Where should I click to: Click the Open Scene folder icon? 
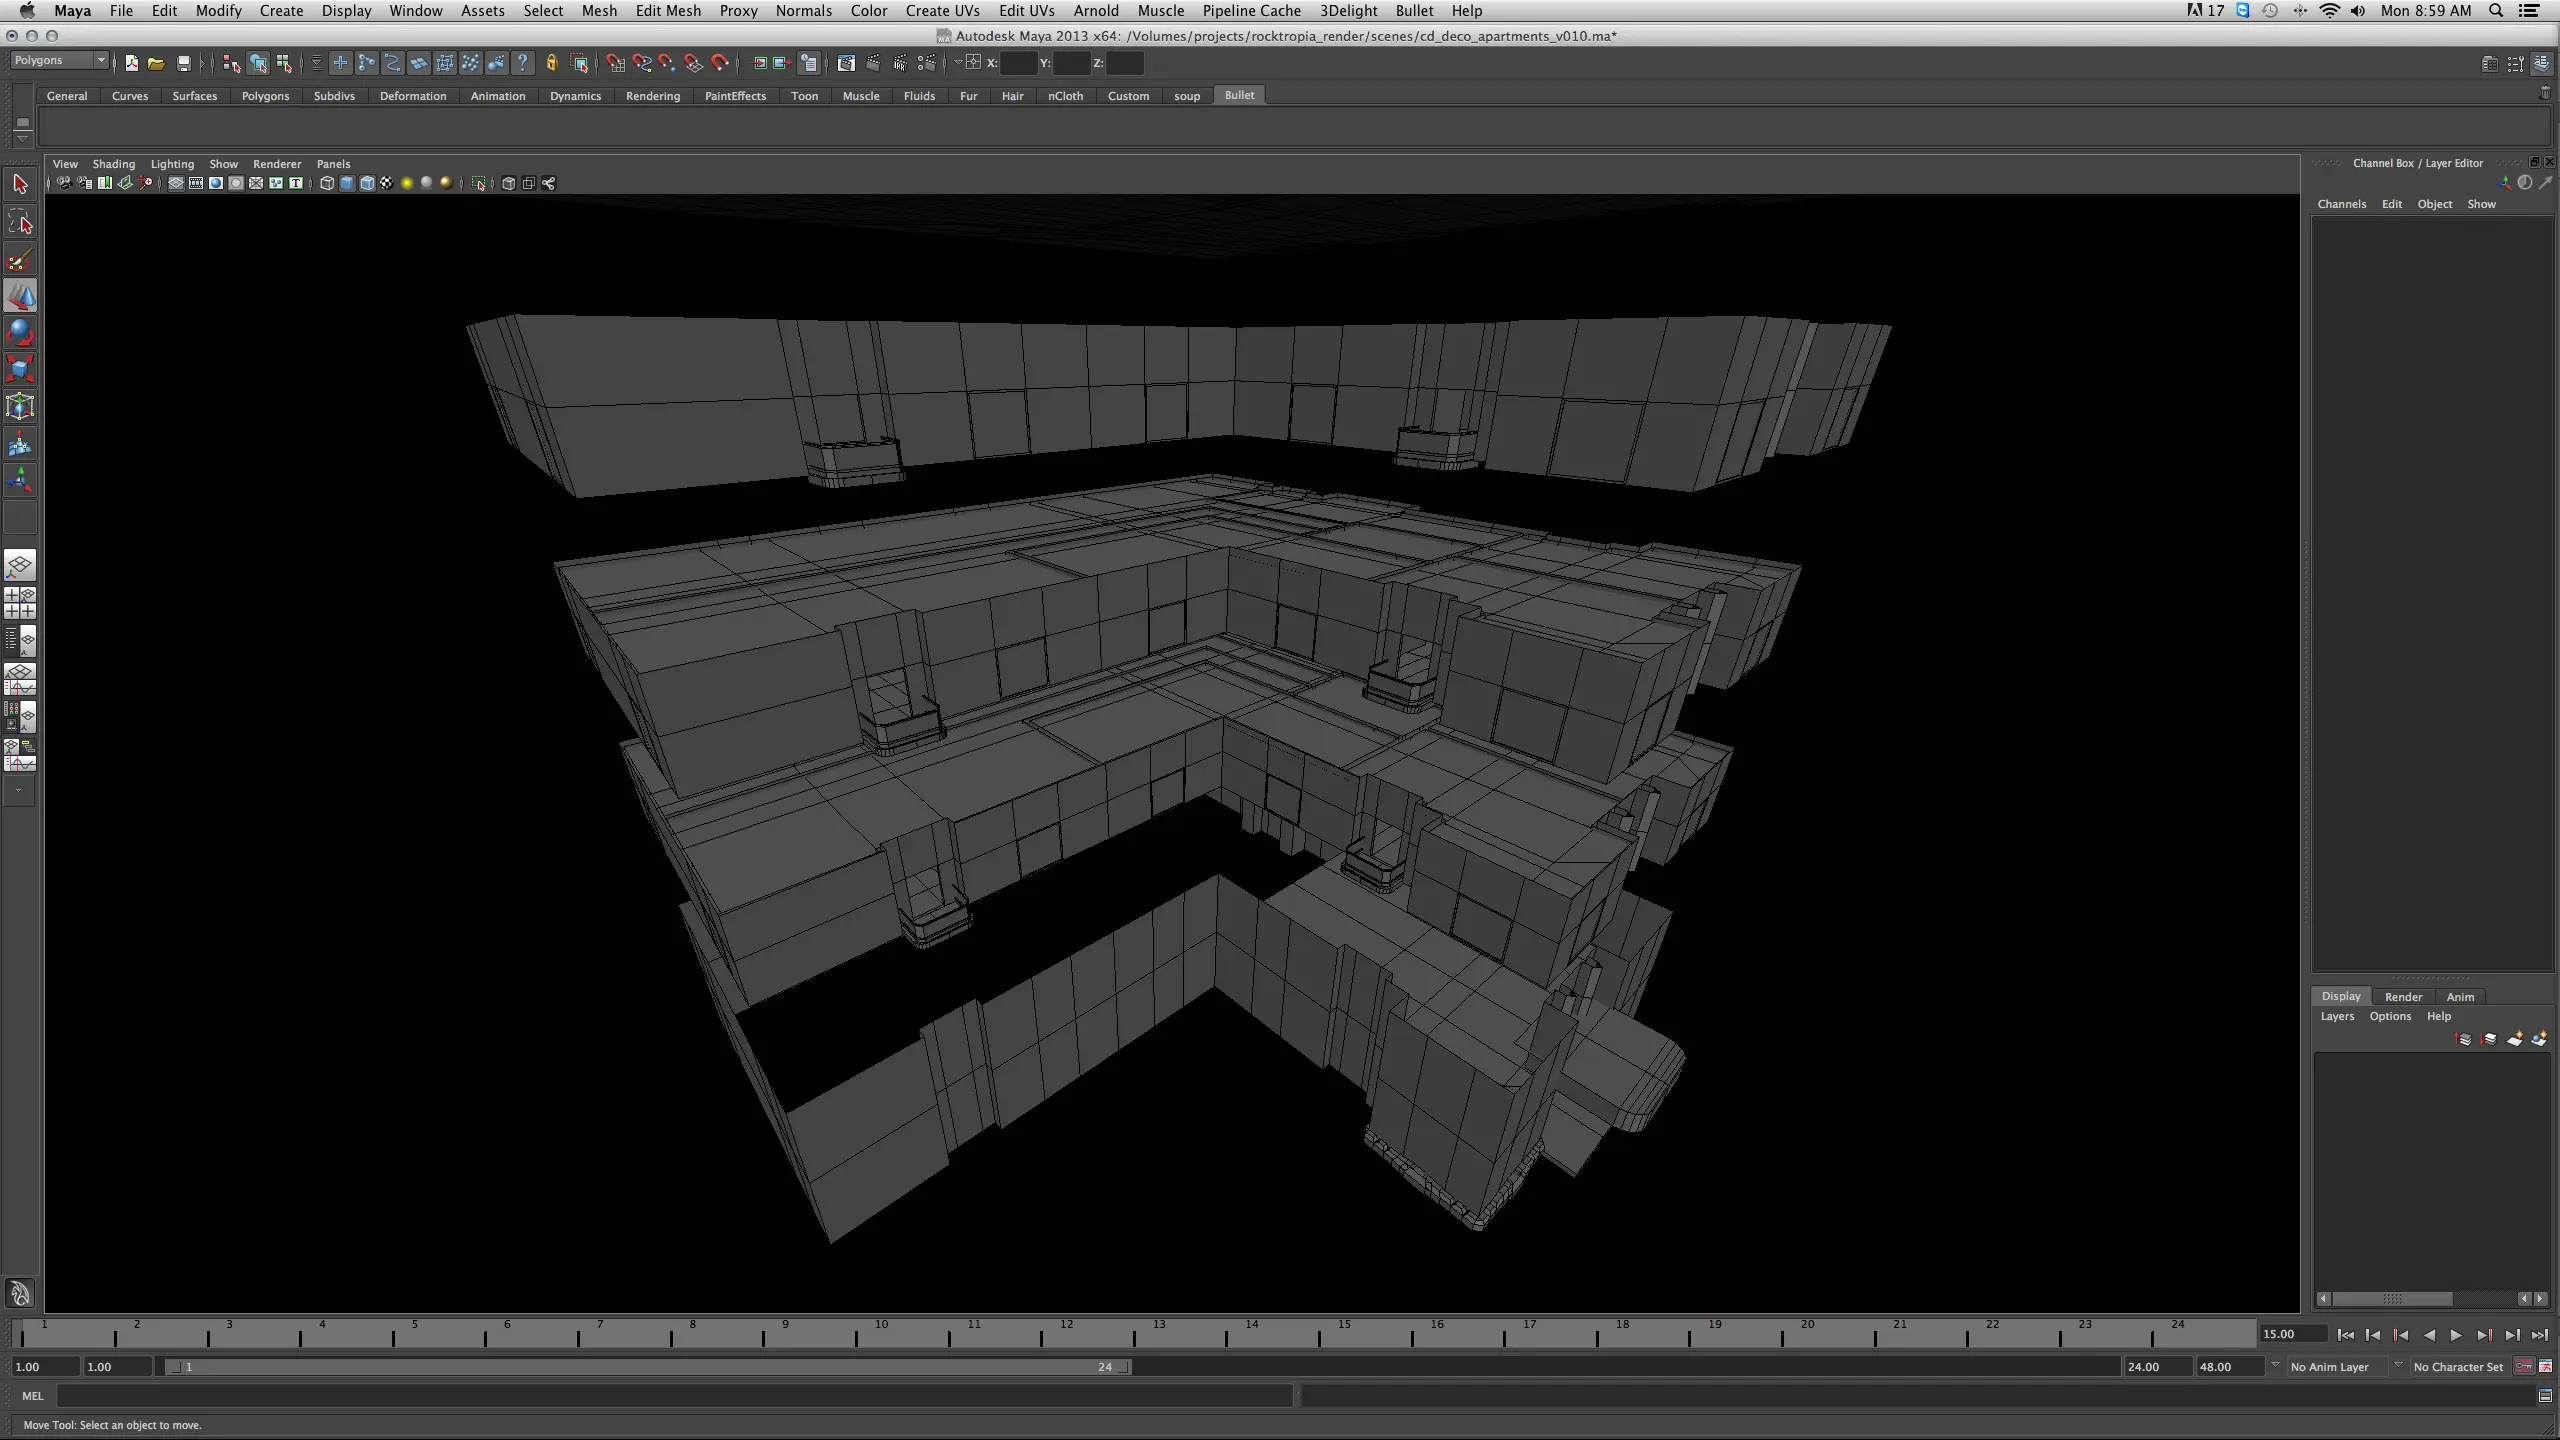click(156, 63)
